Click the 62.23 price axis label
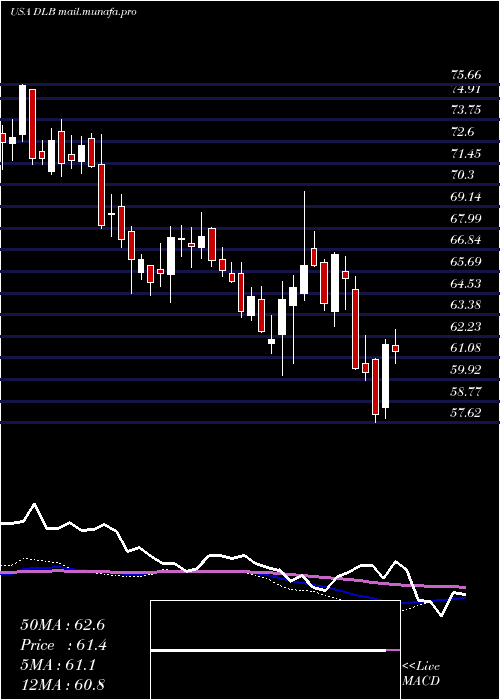The width and height of the screenshot is (500, 700). click(x=466, y=326)
